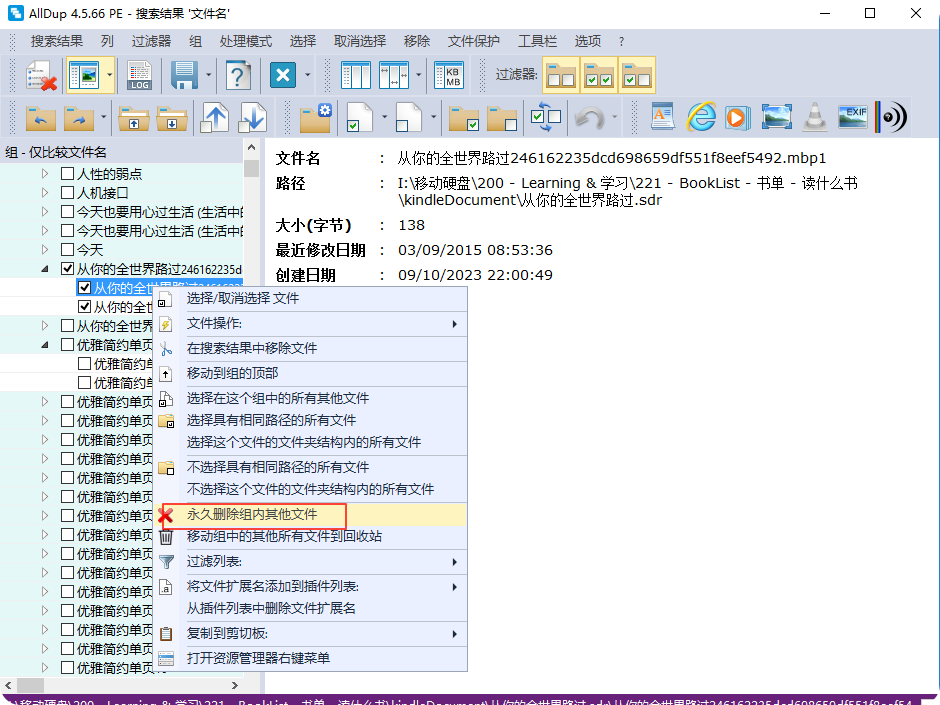Toggle file size display between KB and MB
940x705 pixels.
448,75
